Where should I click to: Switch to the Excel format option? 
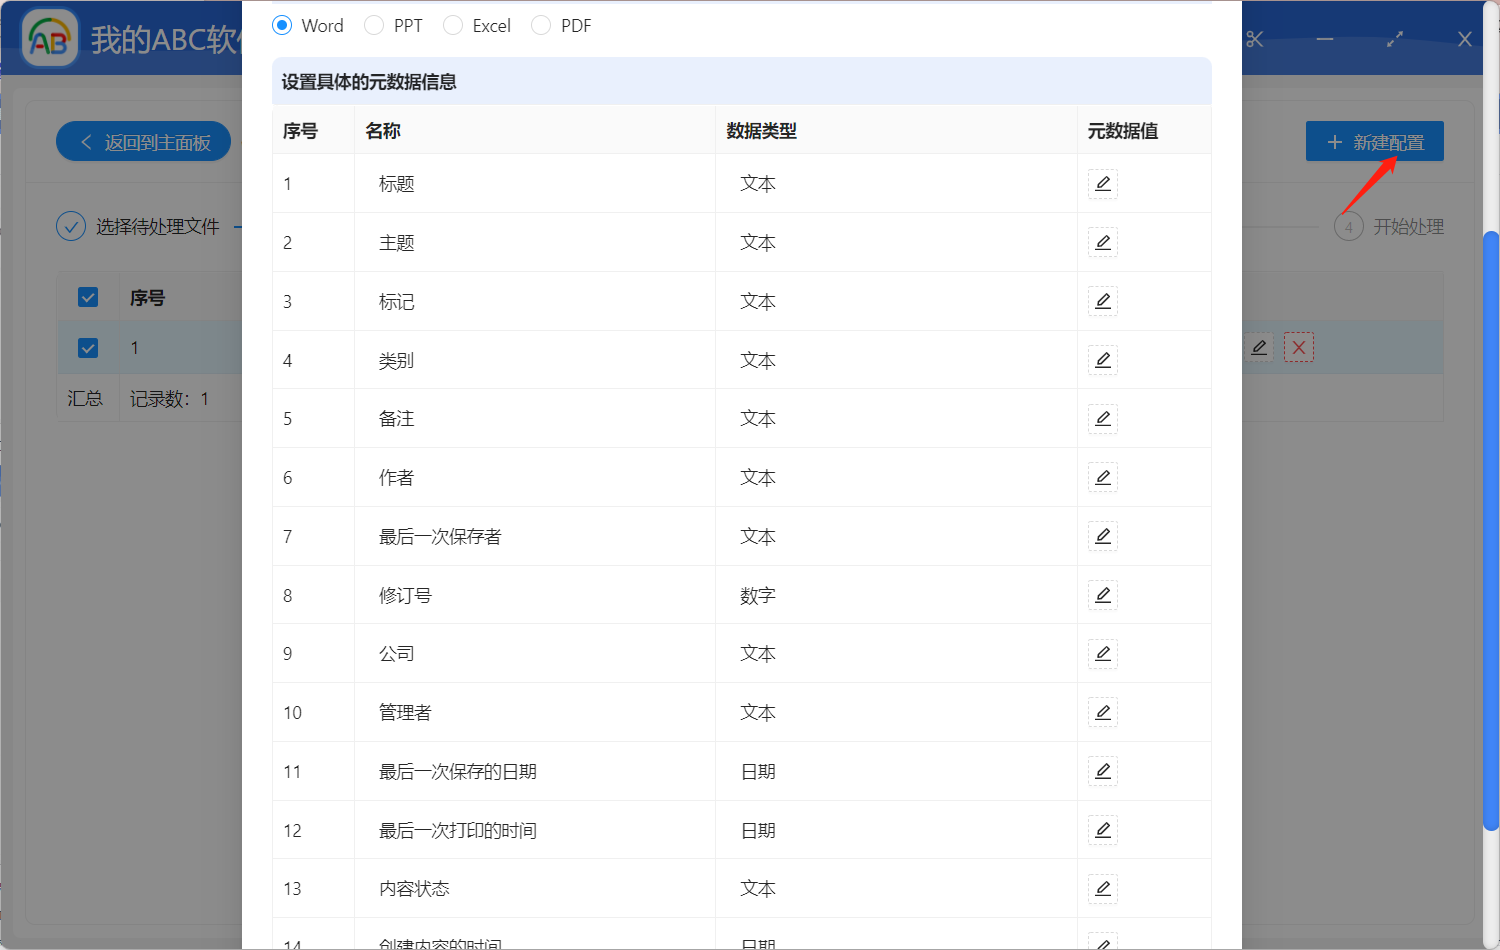452,25
